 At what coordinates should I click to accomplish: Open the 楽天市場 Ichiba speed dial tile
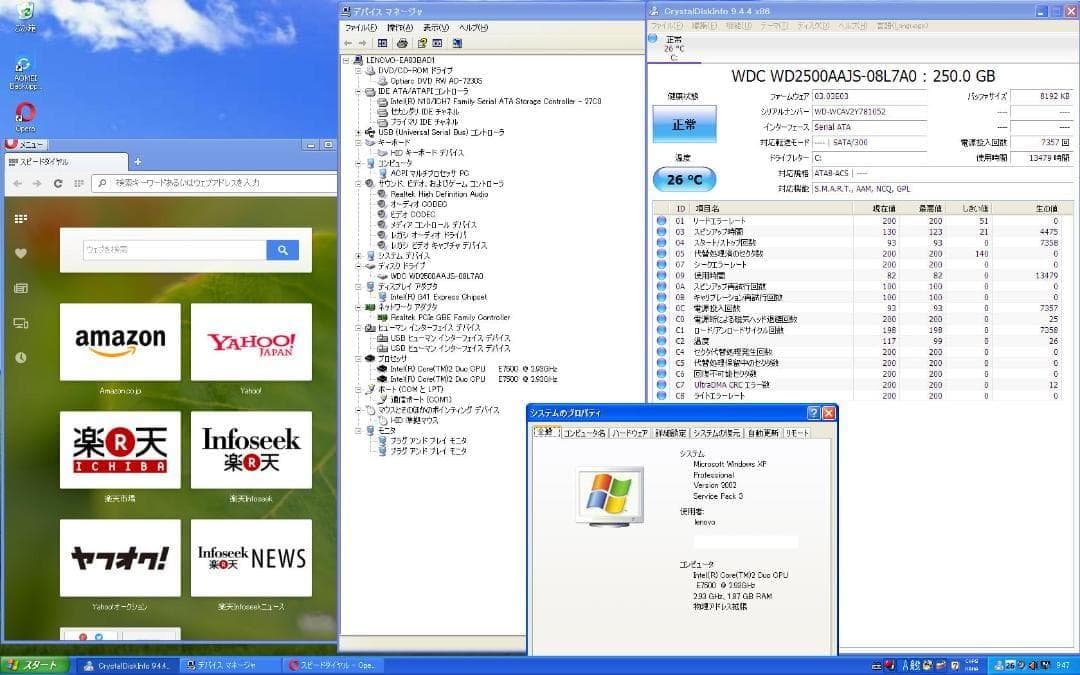coord(121,450)
